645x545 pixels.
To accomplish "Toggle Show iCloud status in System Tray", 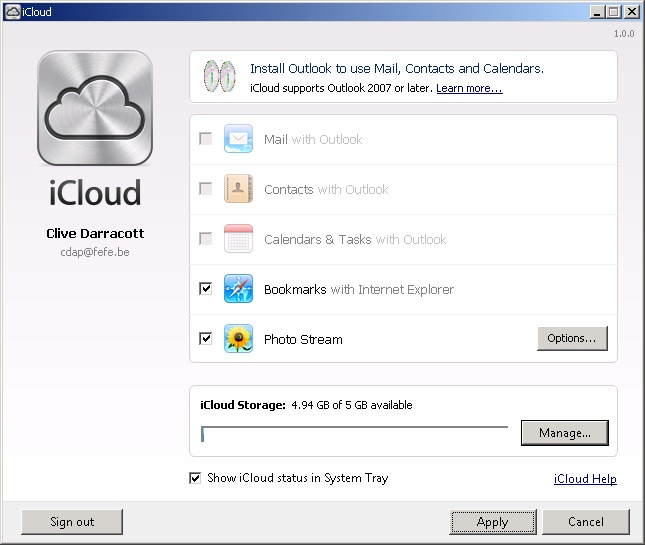I will [195, 478].
